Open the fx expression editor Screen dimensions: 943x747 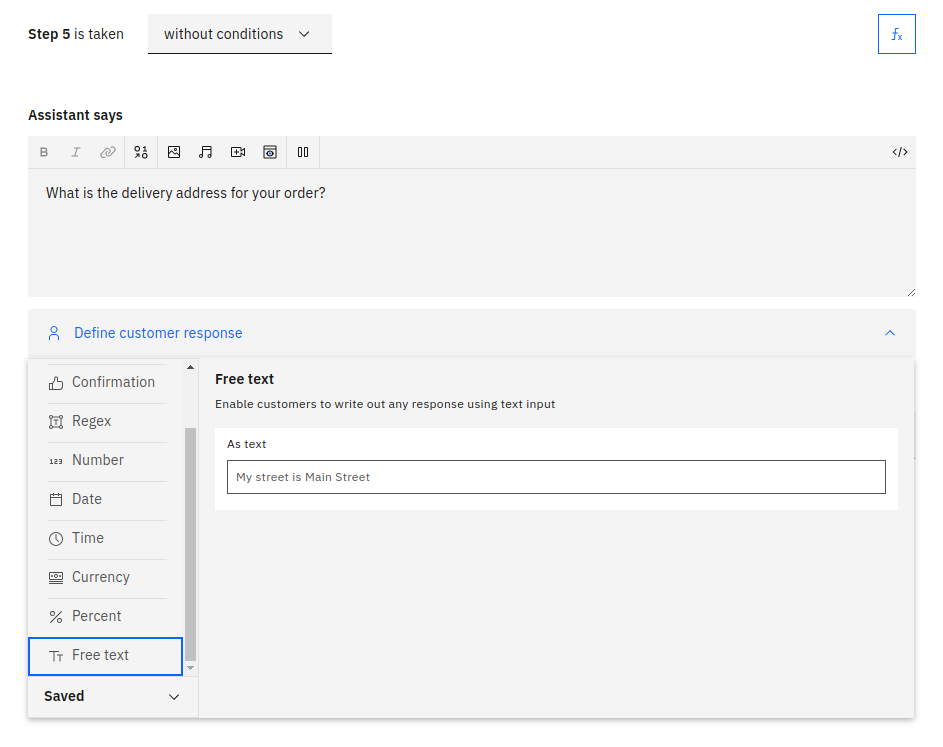coord(896,34)
